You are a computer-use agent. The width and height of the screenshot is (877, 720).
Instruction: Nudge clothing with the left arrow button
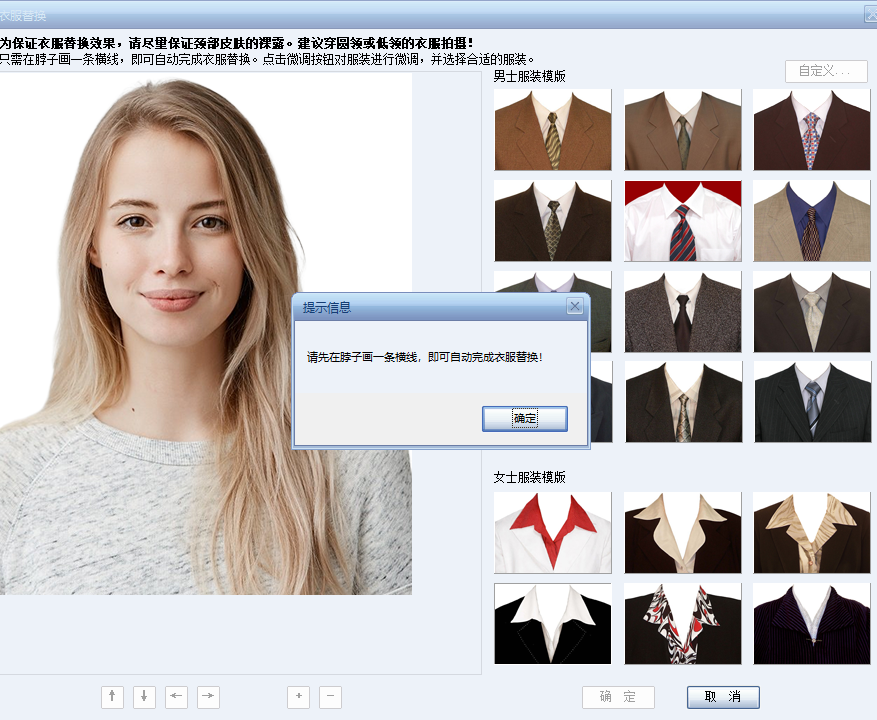pos(176,697)
